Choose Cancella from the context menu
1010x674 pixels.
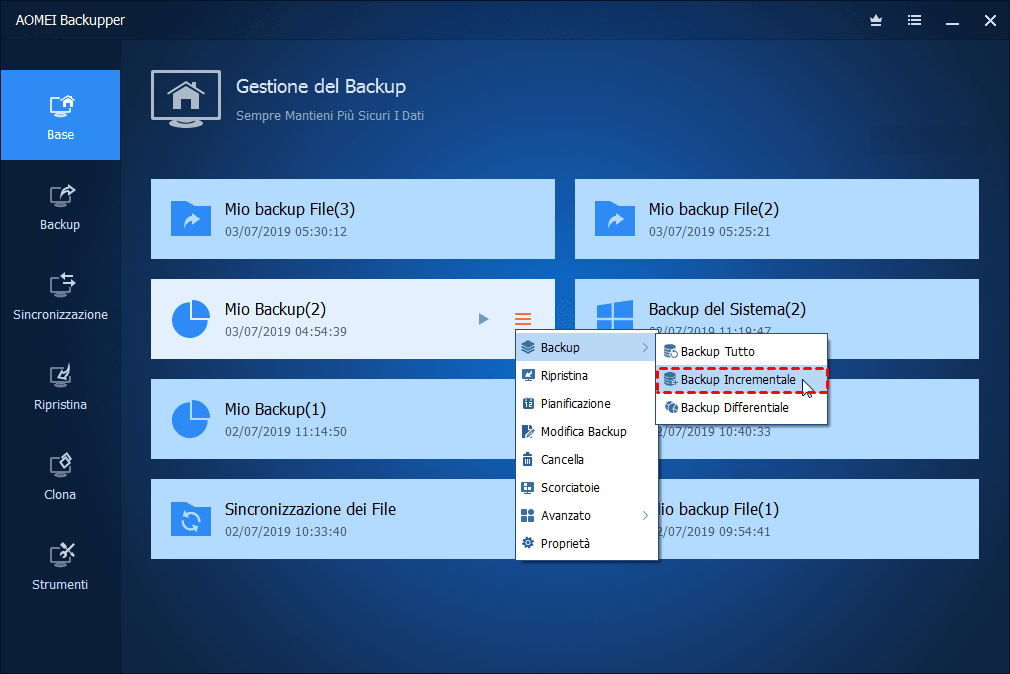587,459
